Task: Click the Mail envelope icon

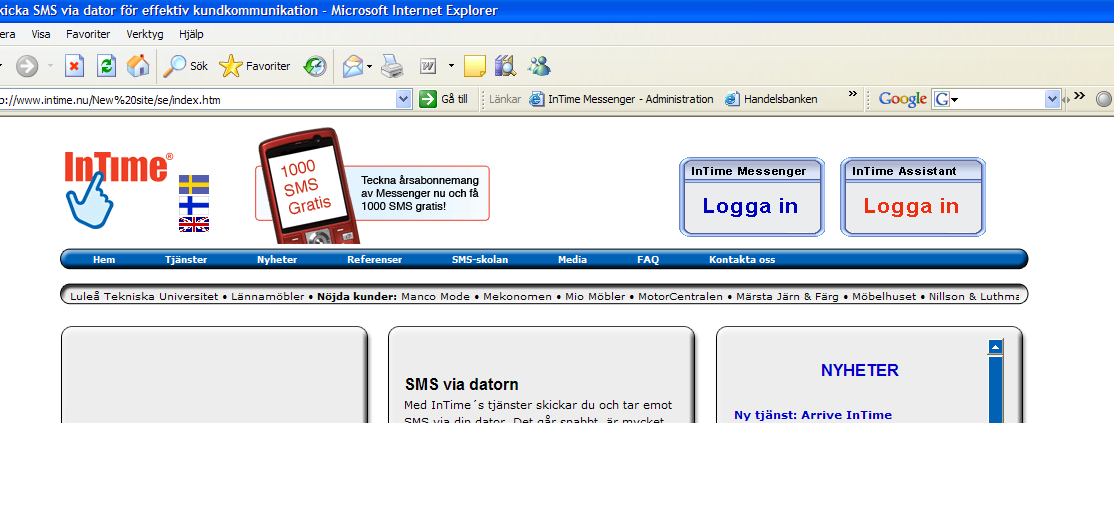Action: 353,66
